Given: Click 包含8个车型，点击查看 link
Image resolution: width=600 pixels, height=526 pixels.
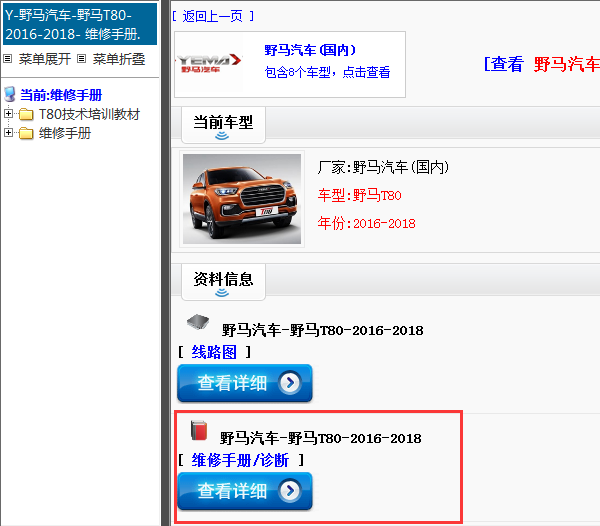Looking at the screenshot, I should pos(327,72).
